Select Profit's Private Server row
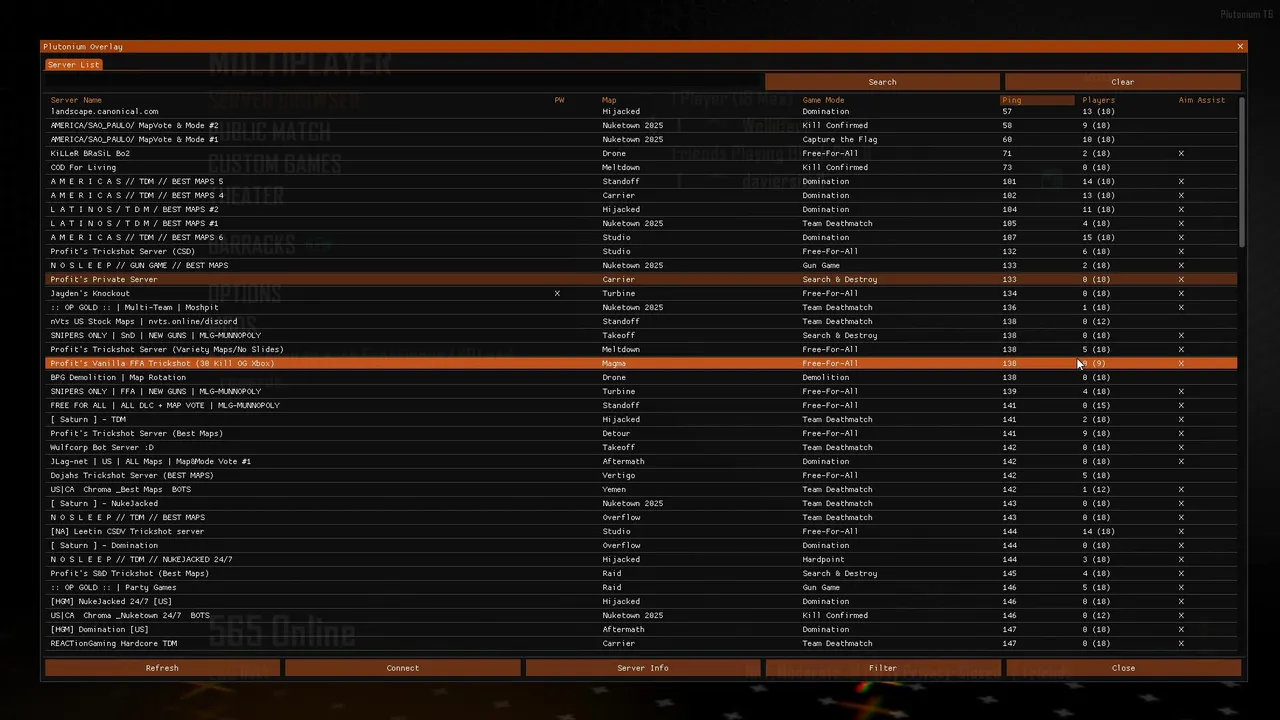Screen dimensions: 1280x720 tap(641, 279)
